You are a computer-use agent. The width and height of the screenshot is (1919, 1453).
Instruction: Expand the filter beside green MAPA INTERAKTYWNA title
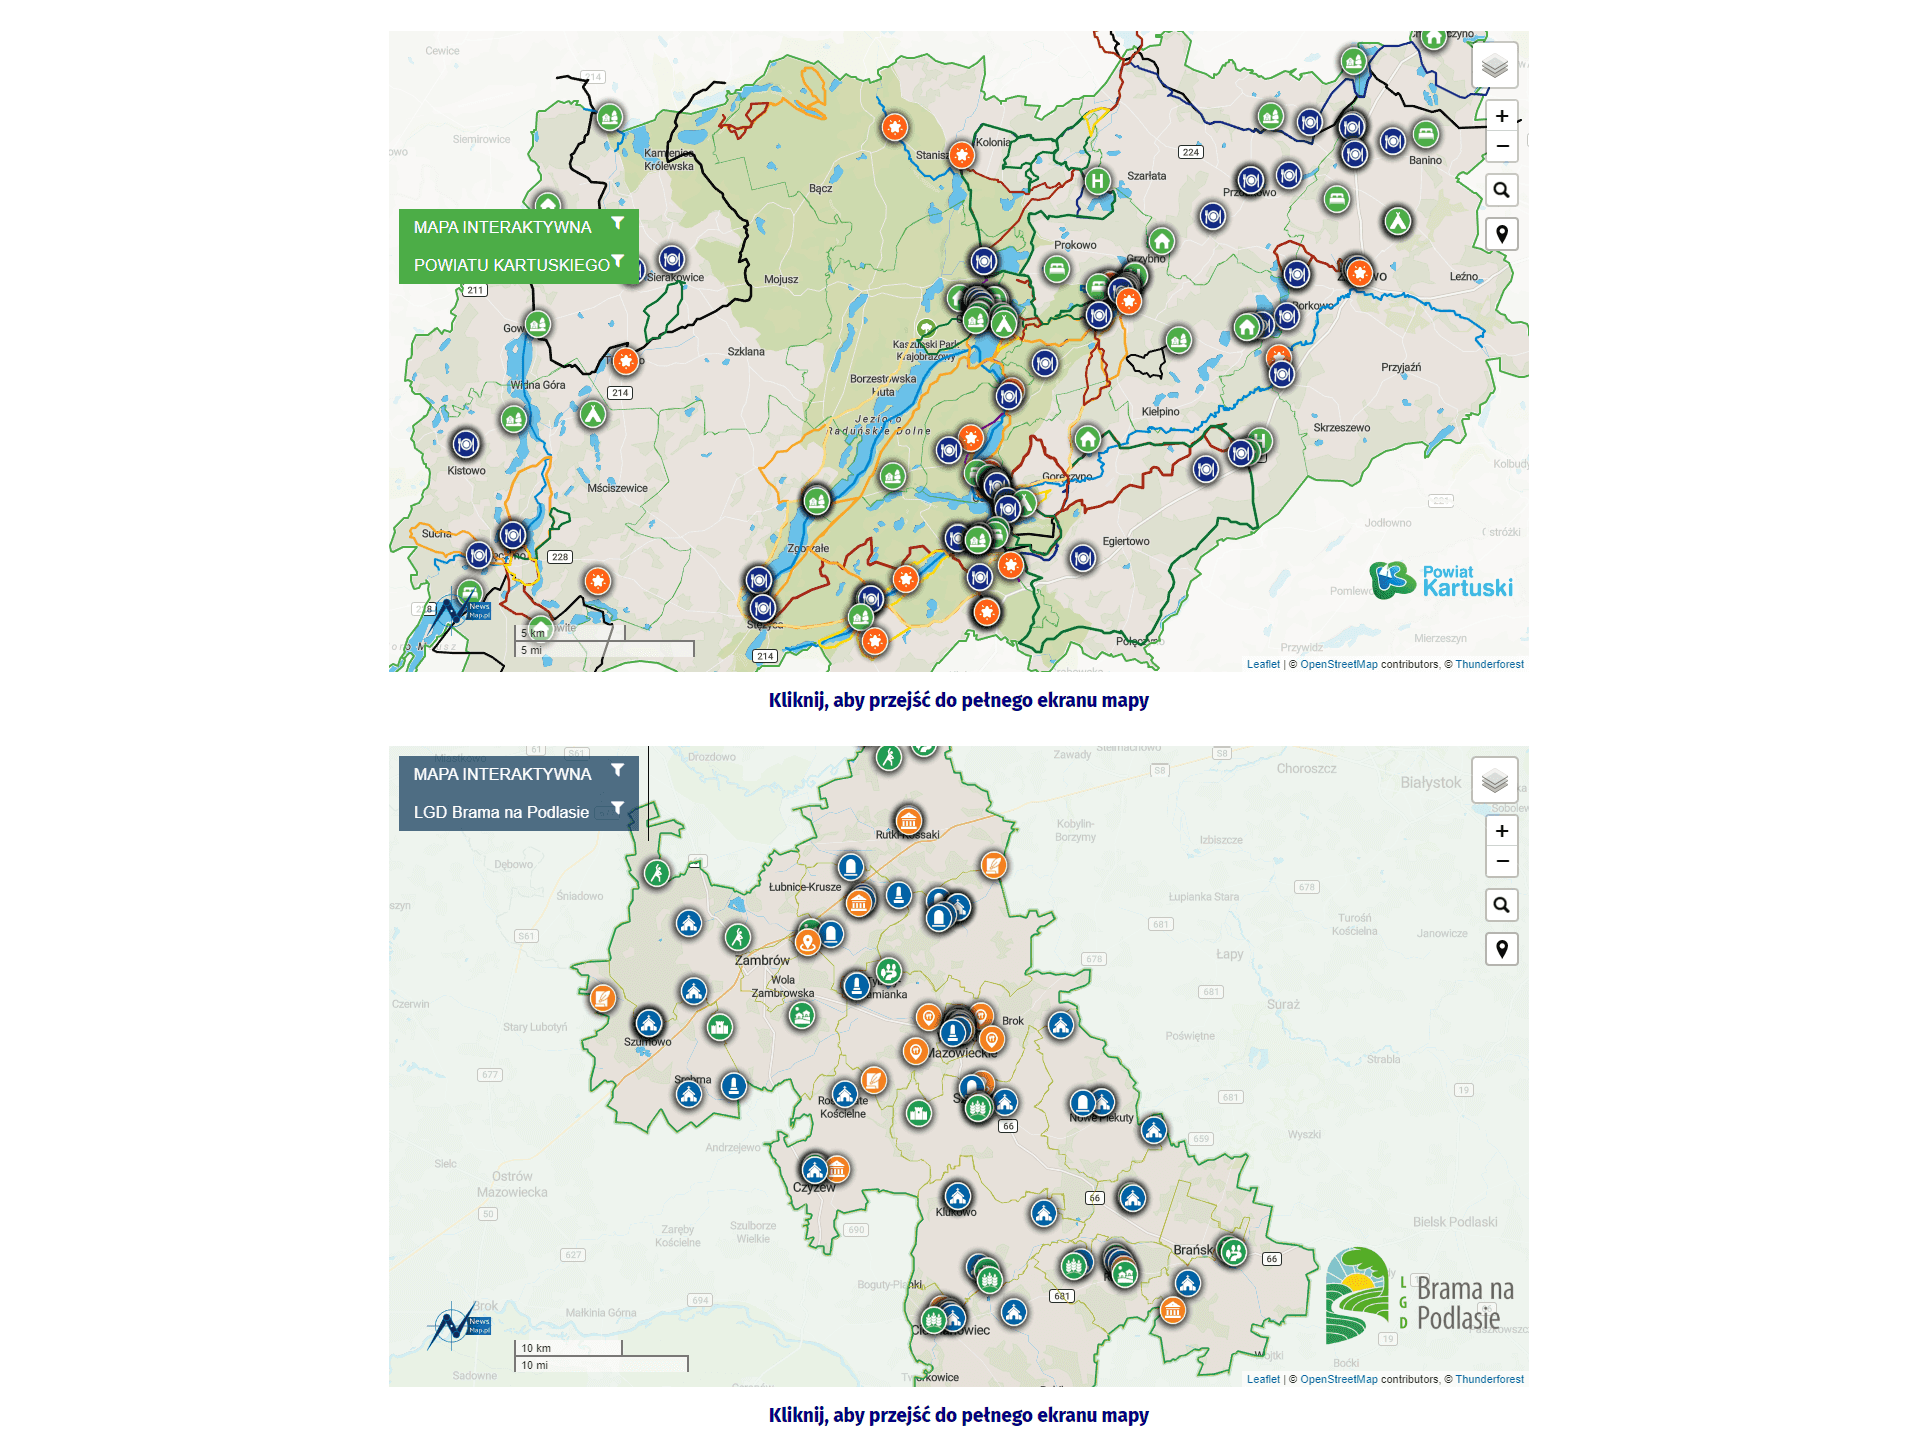click(618, 223)
